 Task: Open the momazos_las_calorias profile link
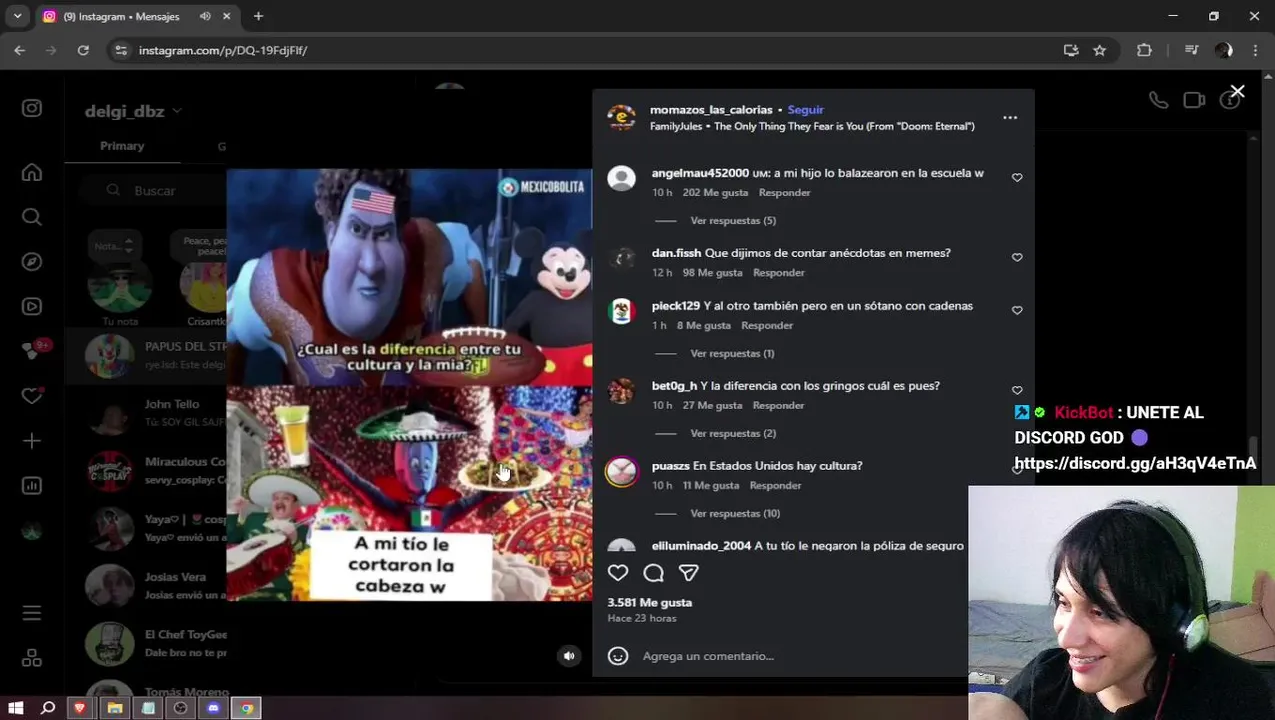pos(711,110)
